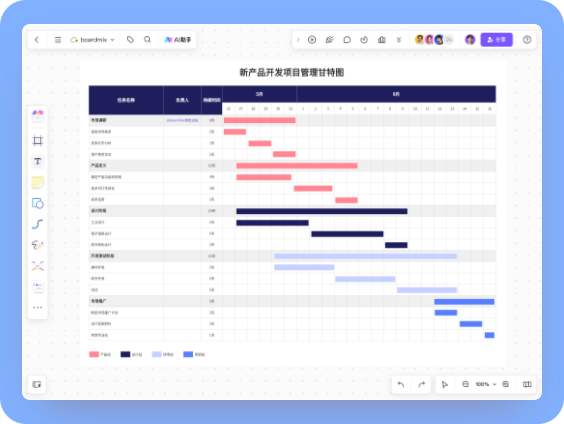Pick the sticky note tool
This screenshot has height=424, width=564.
pyautogui.click(x=37, y=182)
